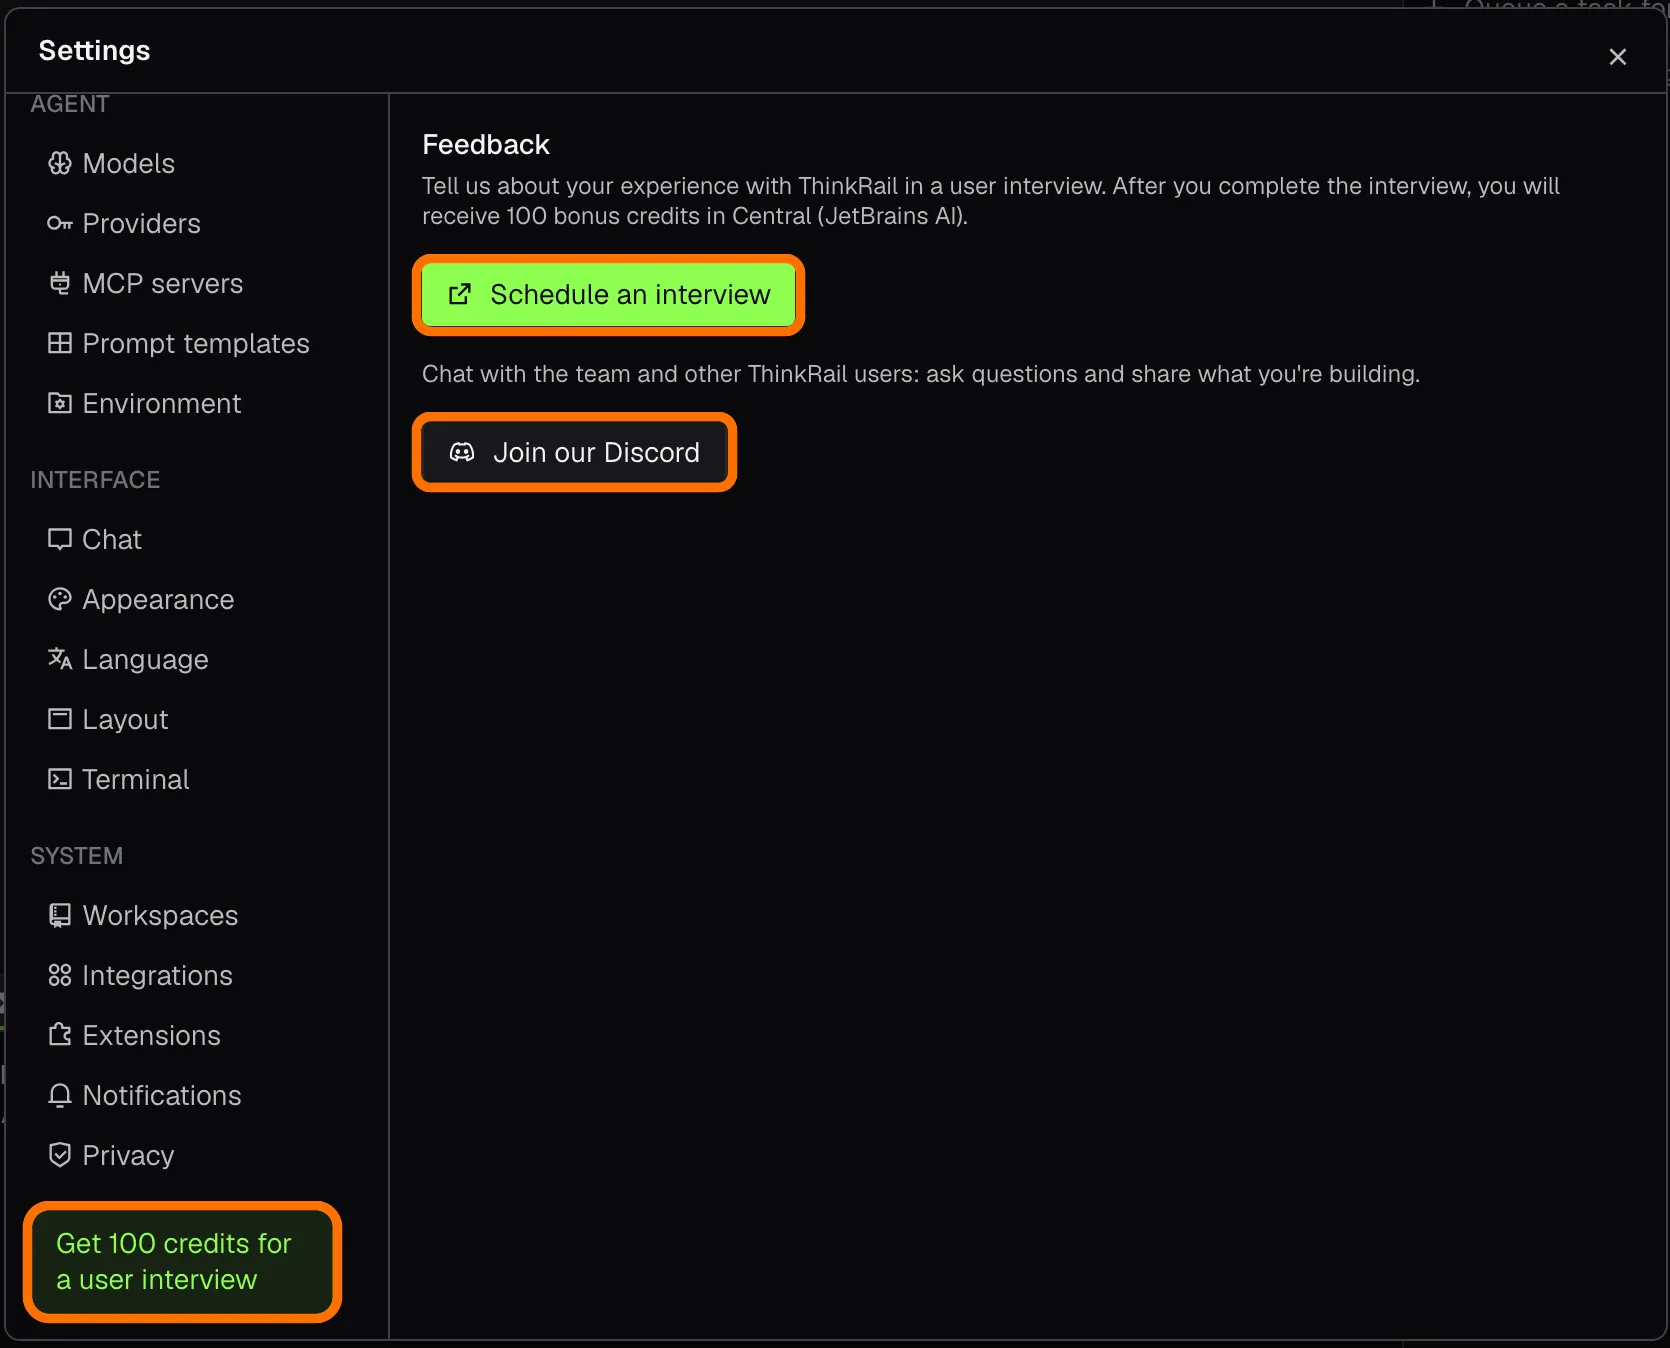Switch to MCP servers label
The height and width of the screenshot is (1348, 1670).
pyautogui.click(x=162, y=283)
